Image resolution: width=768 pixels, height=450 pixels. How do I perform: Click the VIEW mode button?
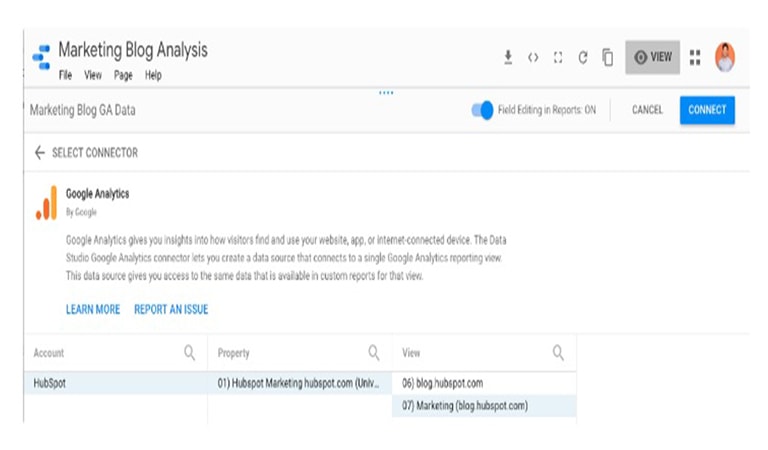coord(652,57)
